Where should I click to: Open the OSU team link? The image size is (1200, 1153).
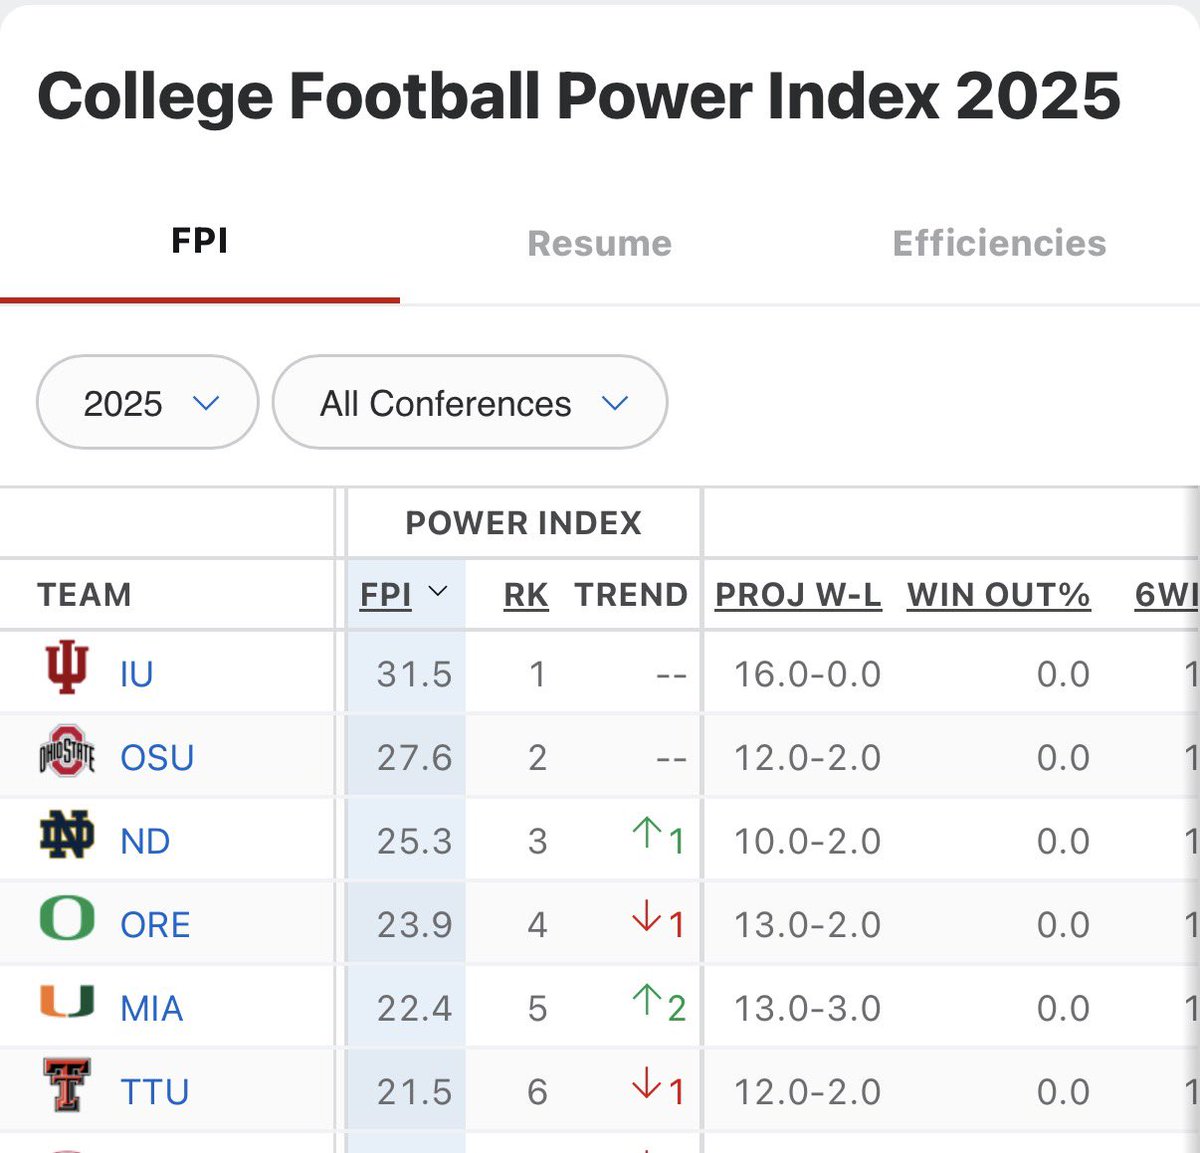[x=157, y=758]
